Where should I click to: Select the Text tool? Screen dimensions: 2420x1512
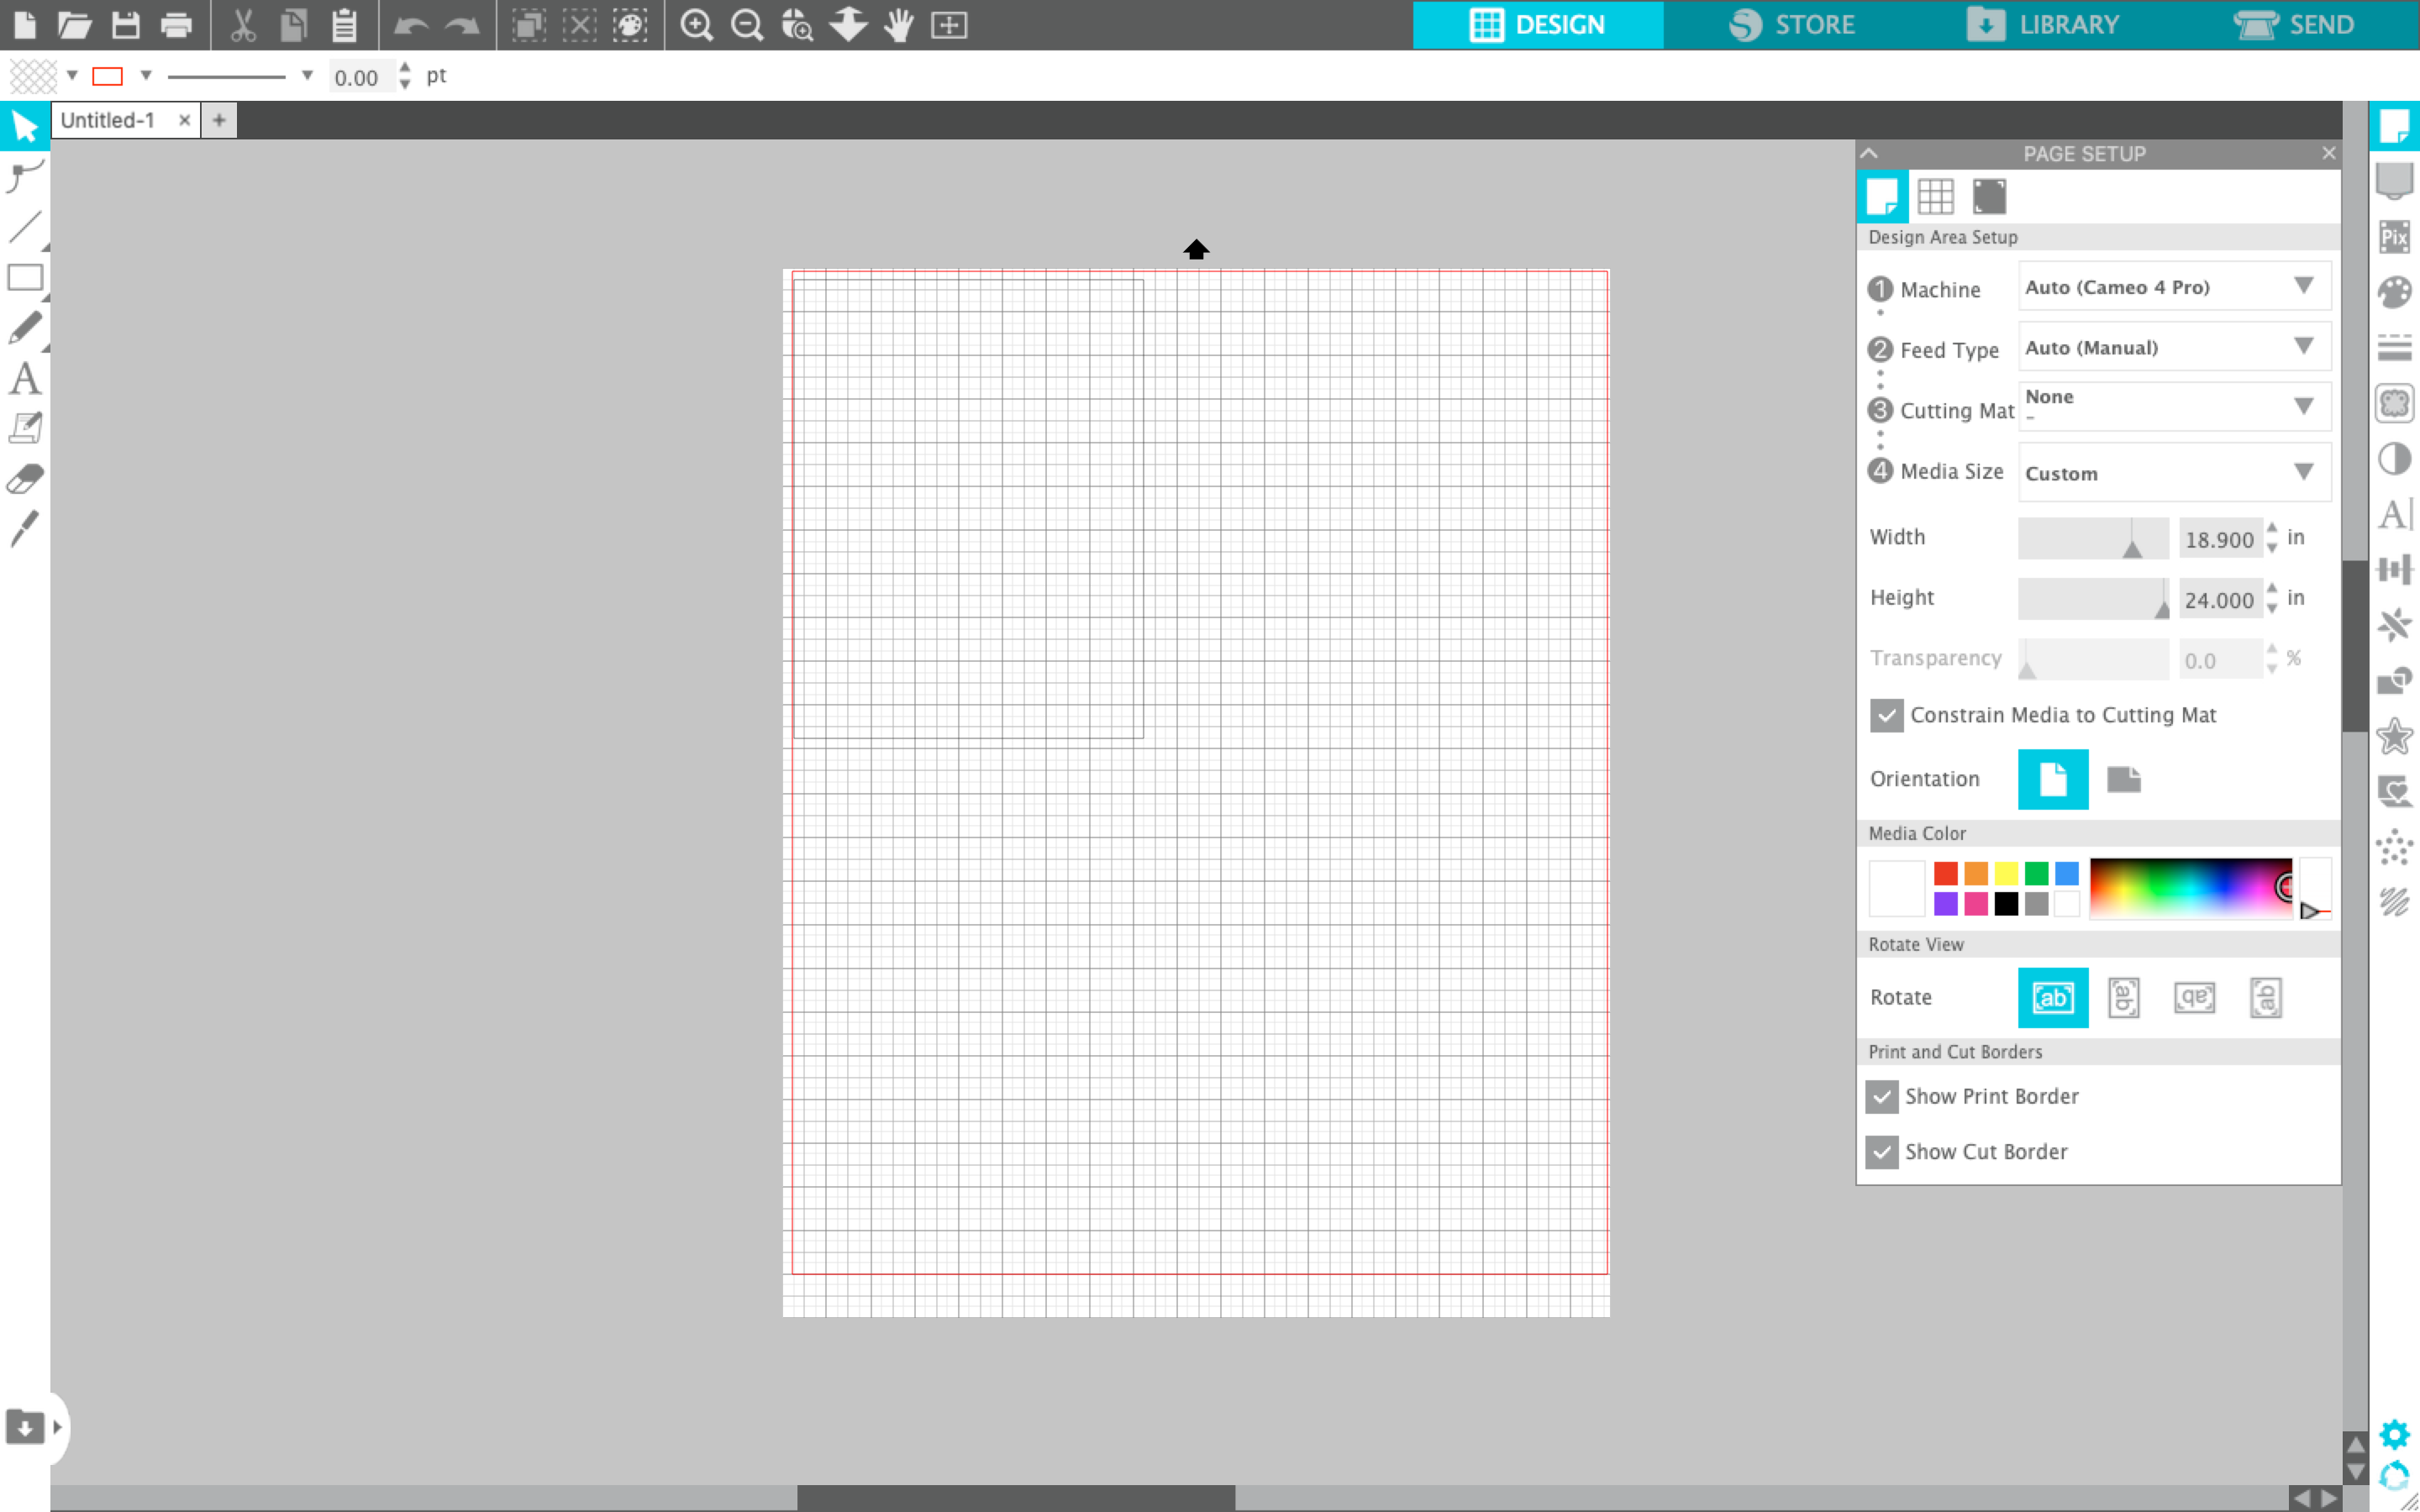pyautogui.click(x=24, y=378)
